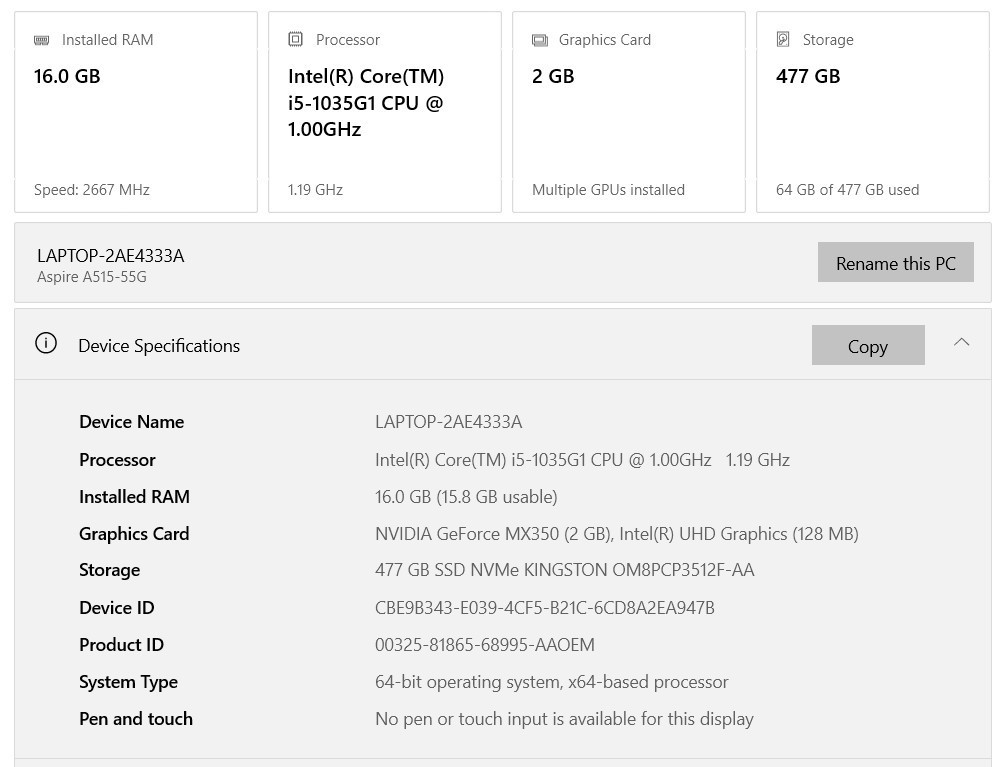Click the Device ID value text
Image resolution: width=1002 pixels, height=767 pixels.
click(x=544, y=607)
